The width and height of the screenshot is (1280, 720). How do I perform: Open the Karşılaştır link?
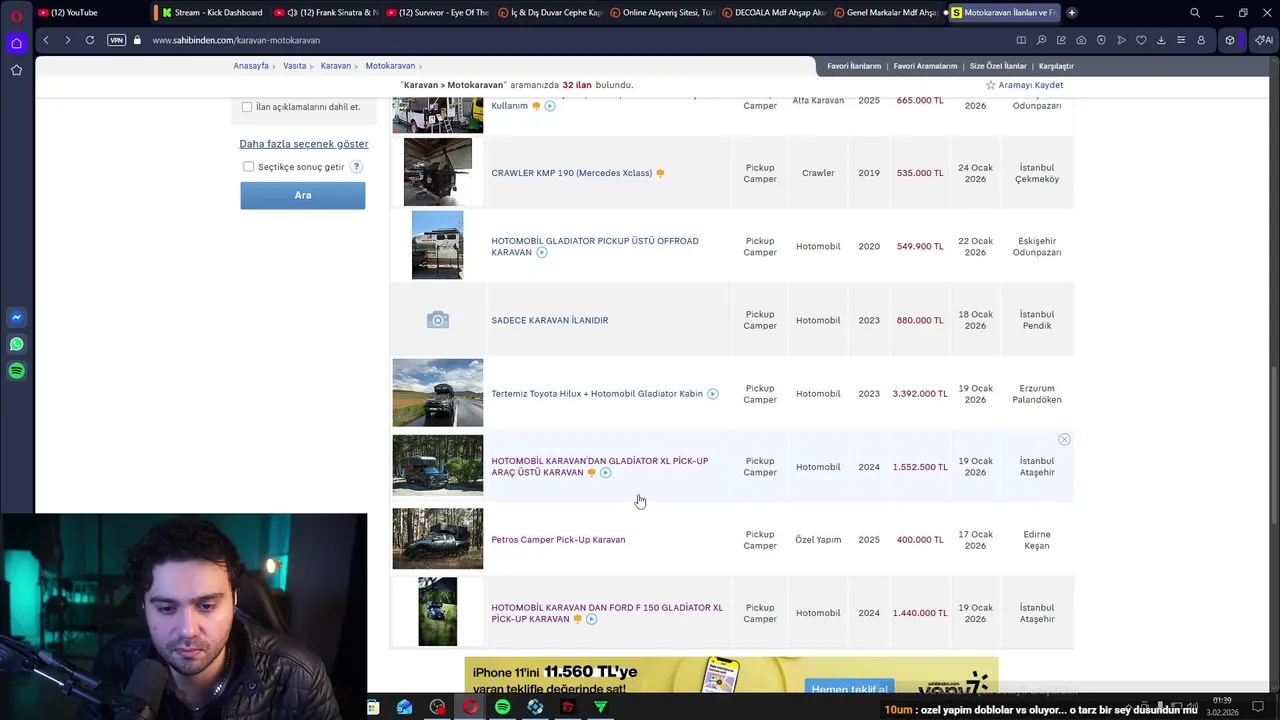pyautogui.click(x=1056, y=66)
